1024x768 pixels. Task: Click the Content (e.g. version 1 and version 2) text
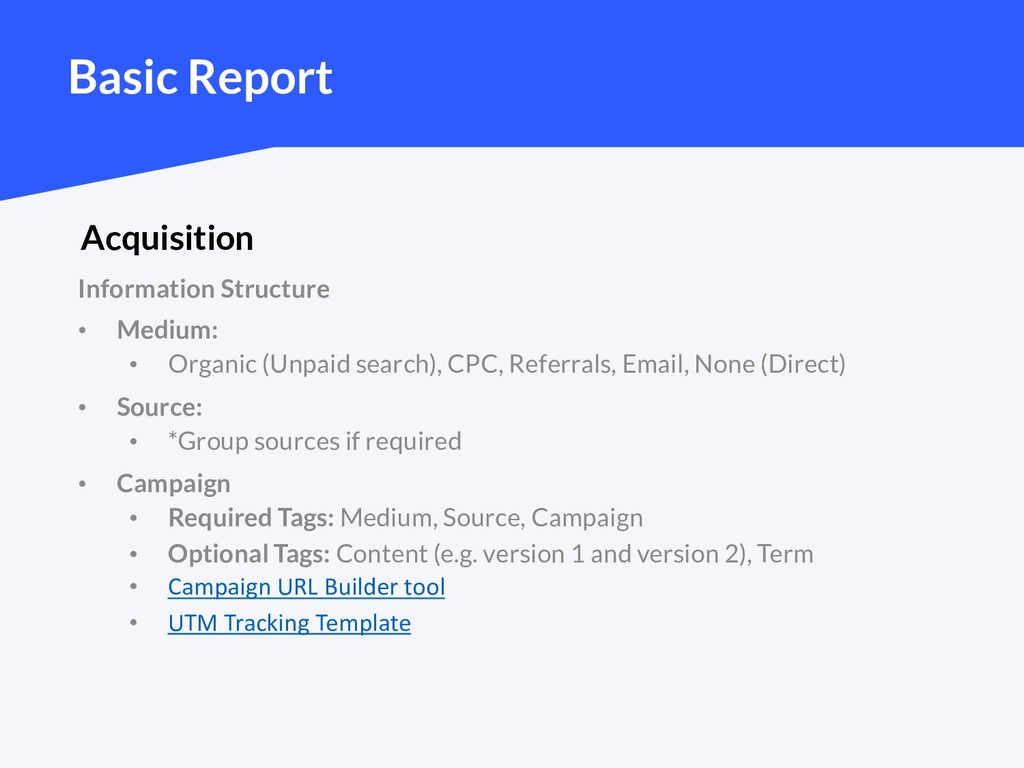[x=541, y=554]
